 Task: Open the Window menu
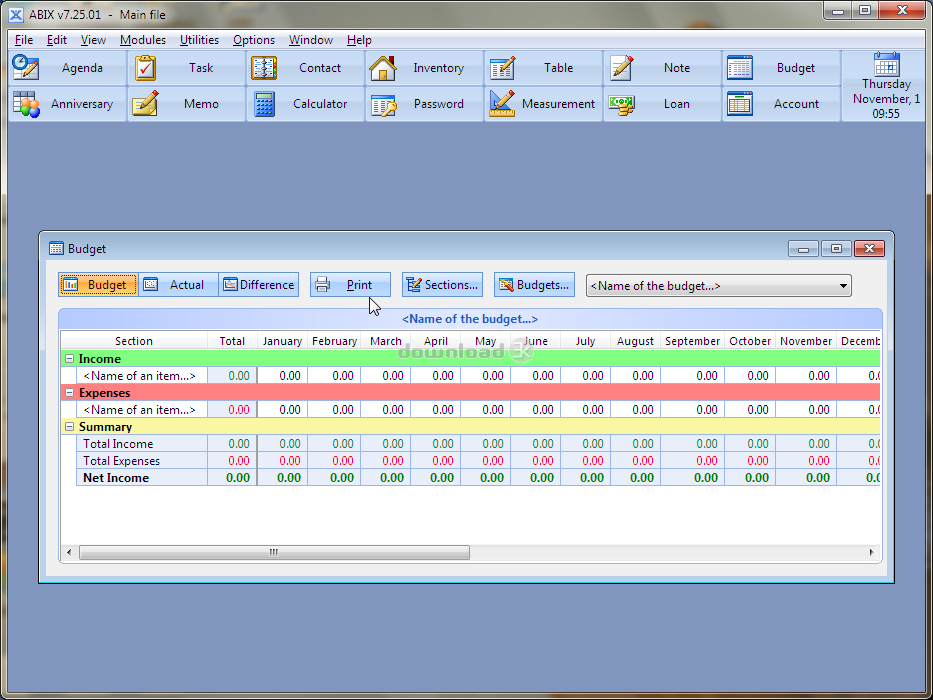coord(311,40)
